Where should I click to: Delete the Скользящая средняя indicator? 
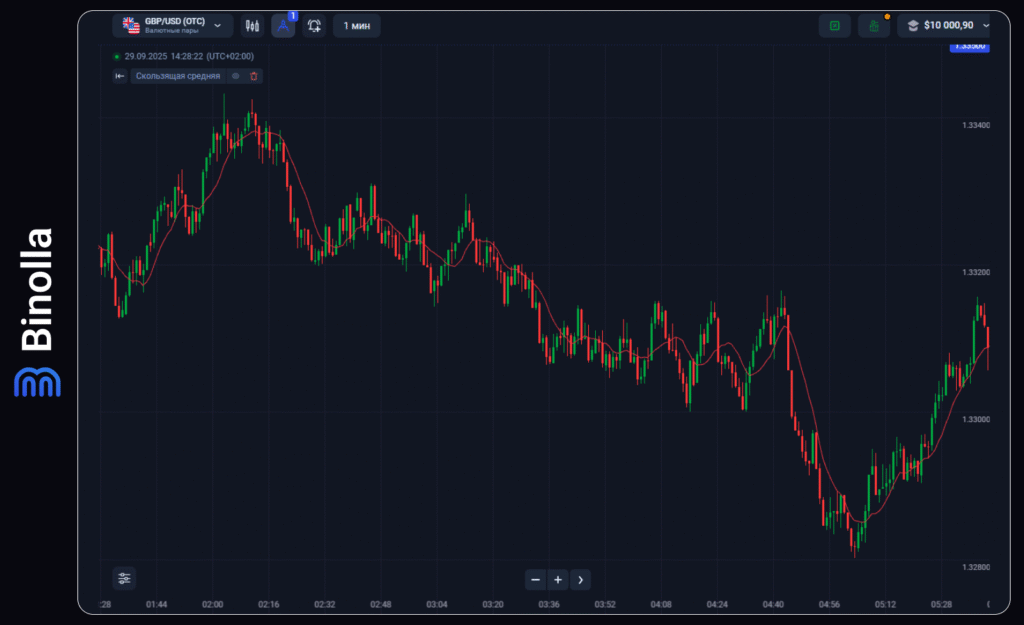254,76
